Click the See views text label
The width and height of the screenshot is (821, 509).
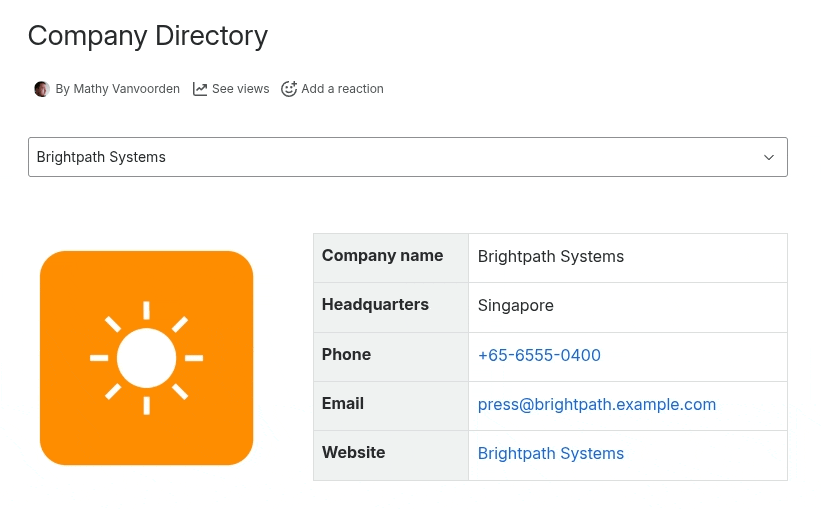coord(240,89)
